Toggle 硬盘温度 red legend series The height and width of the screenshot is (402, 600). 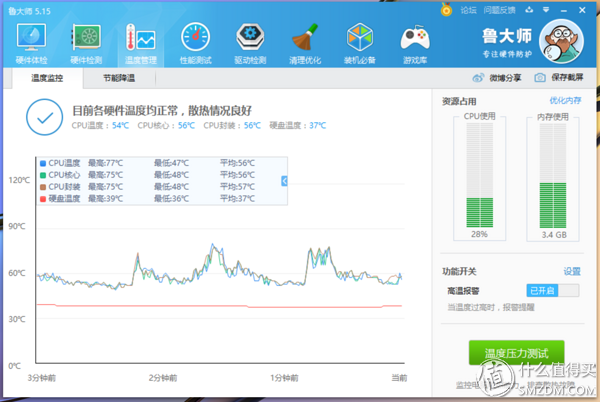[x=43, y=199]
